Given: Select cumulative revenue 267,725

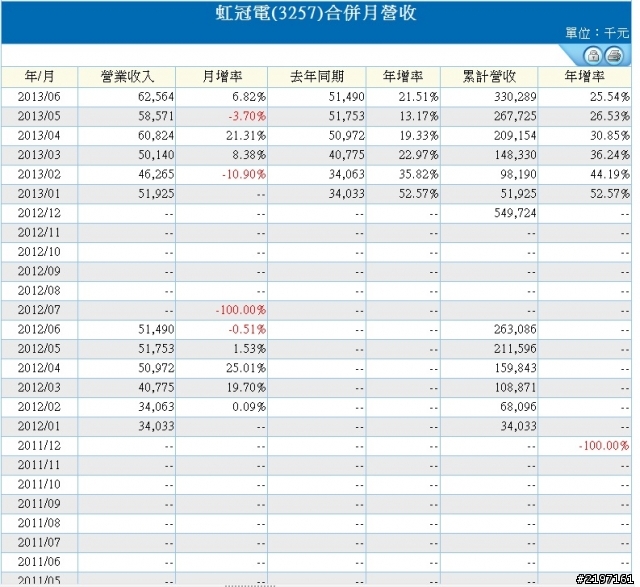Looking at the screenshot, I should (x=515, y=116).
